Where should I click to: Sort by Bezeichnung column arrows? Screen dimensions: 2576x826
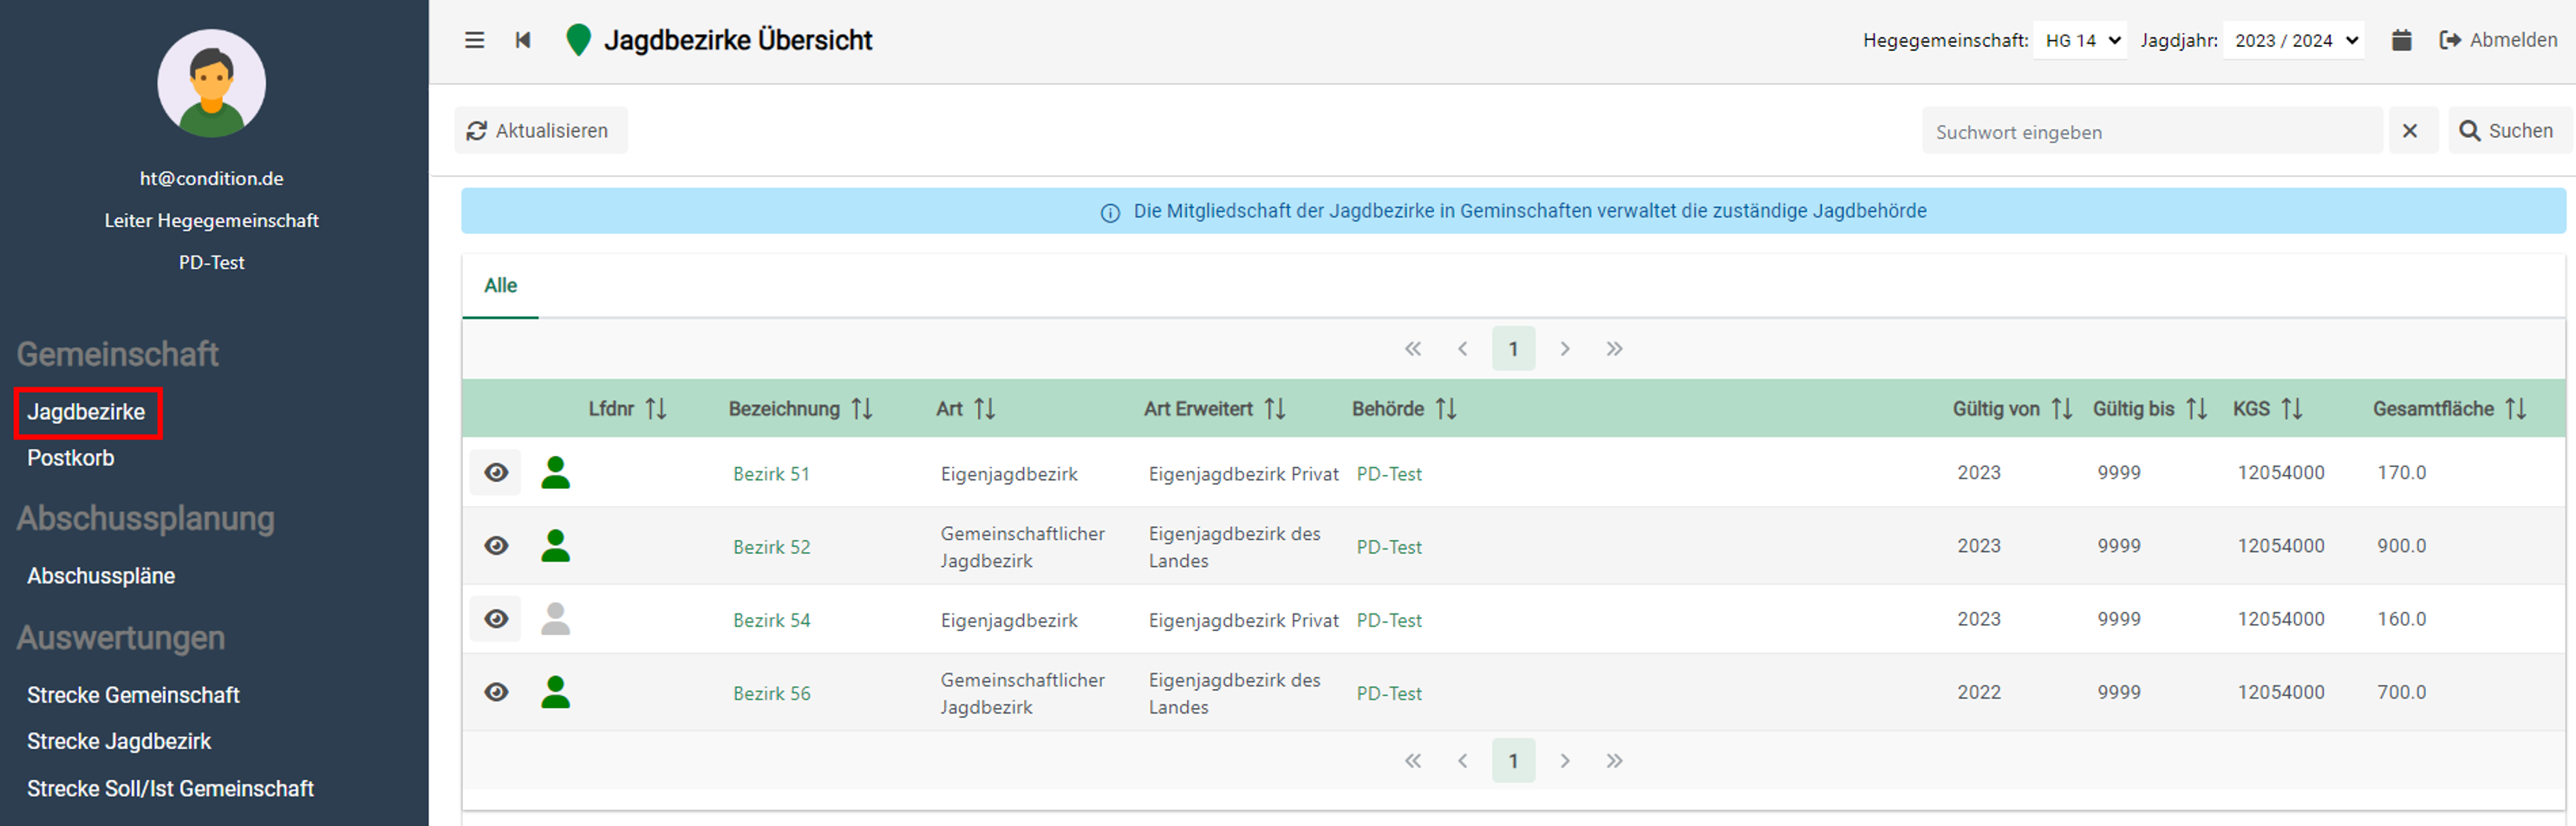pyautogui.click(x=861, y=409)
